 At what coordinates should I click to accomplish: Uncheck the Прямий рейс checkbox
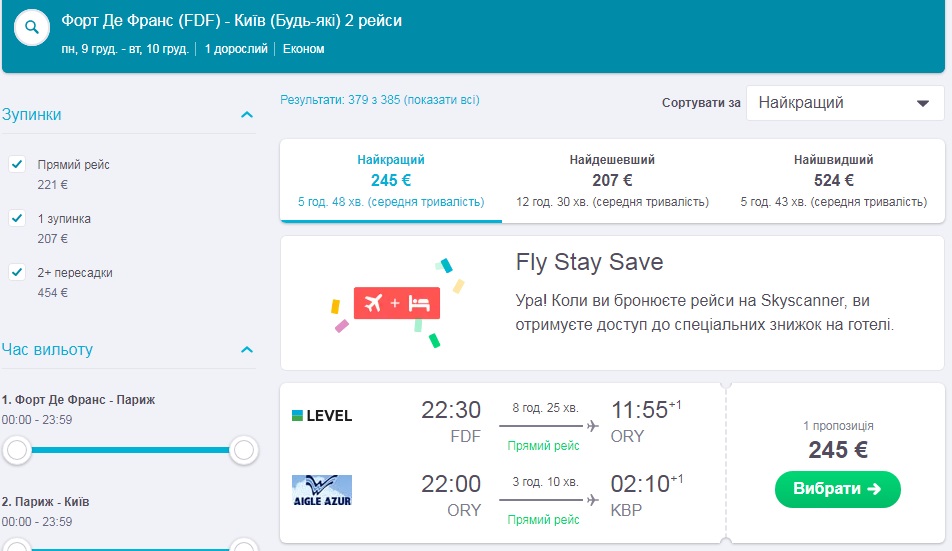pos(17,164)
